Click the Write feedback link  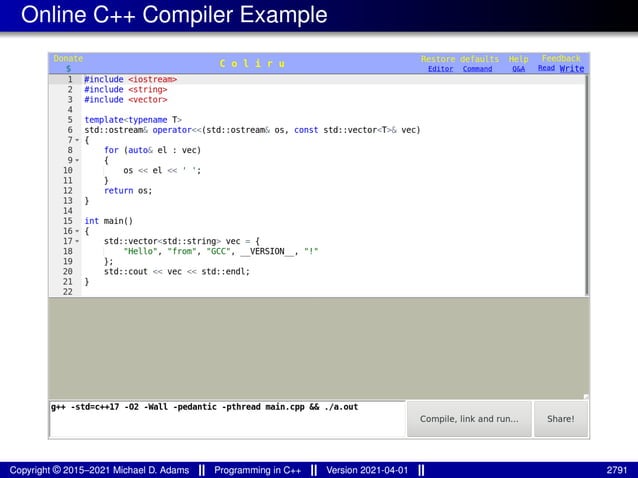572,68
